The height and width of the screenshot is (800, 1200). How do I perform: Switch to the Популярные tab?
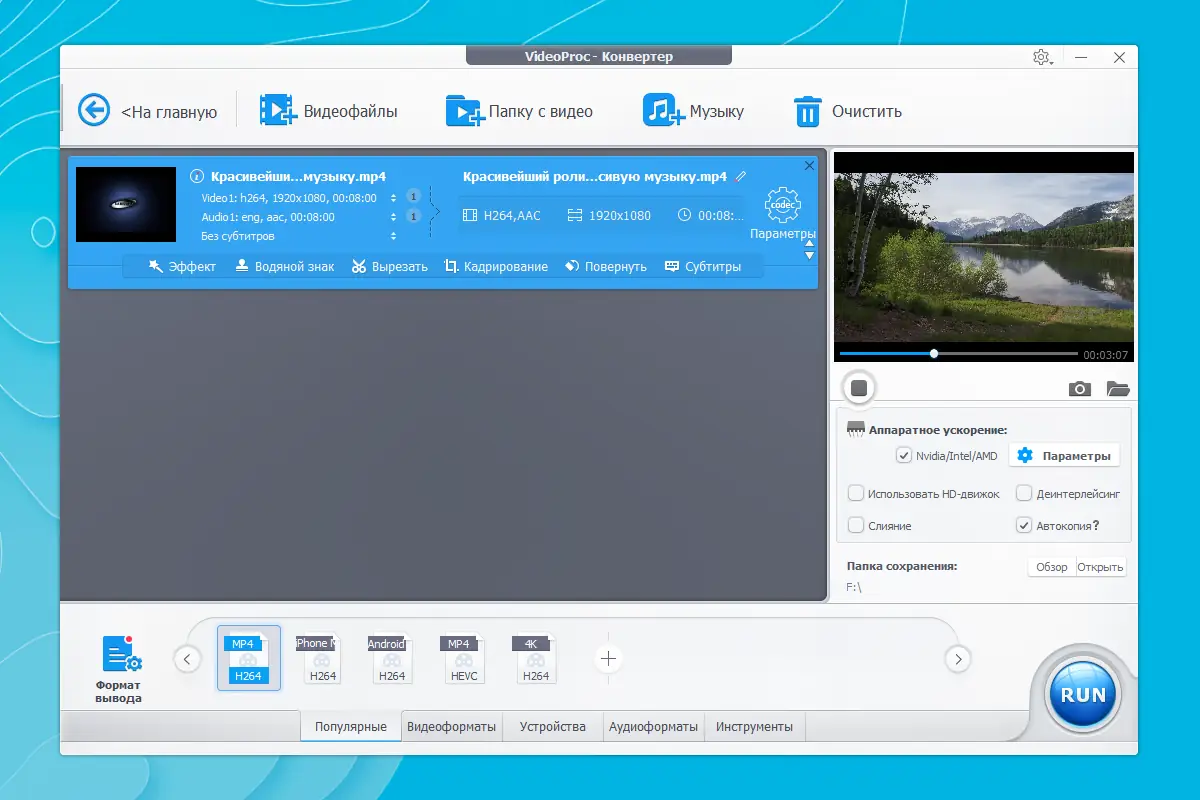pos(351,727)
